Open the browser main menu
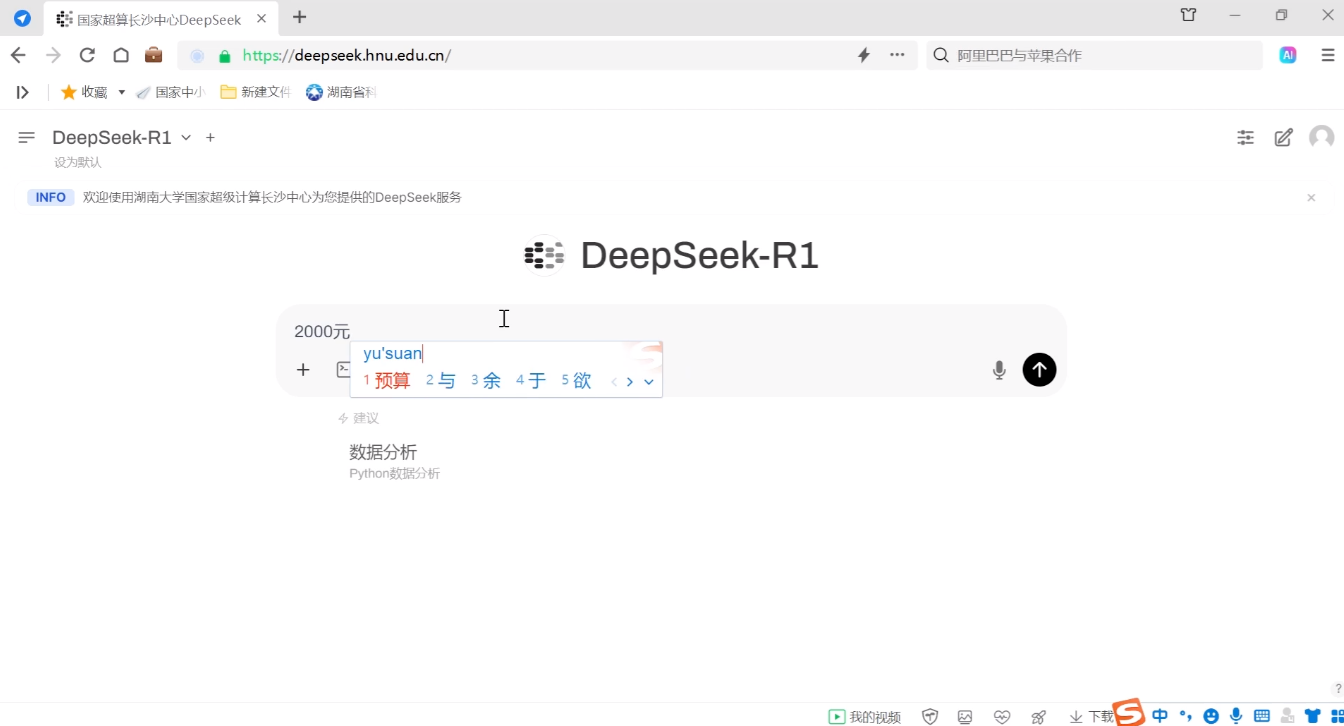The width and height of the screenshot is (1344, 726). (1327, 55)
